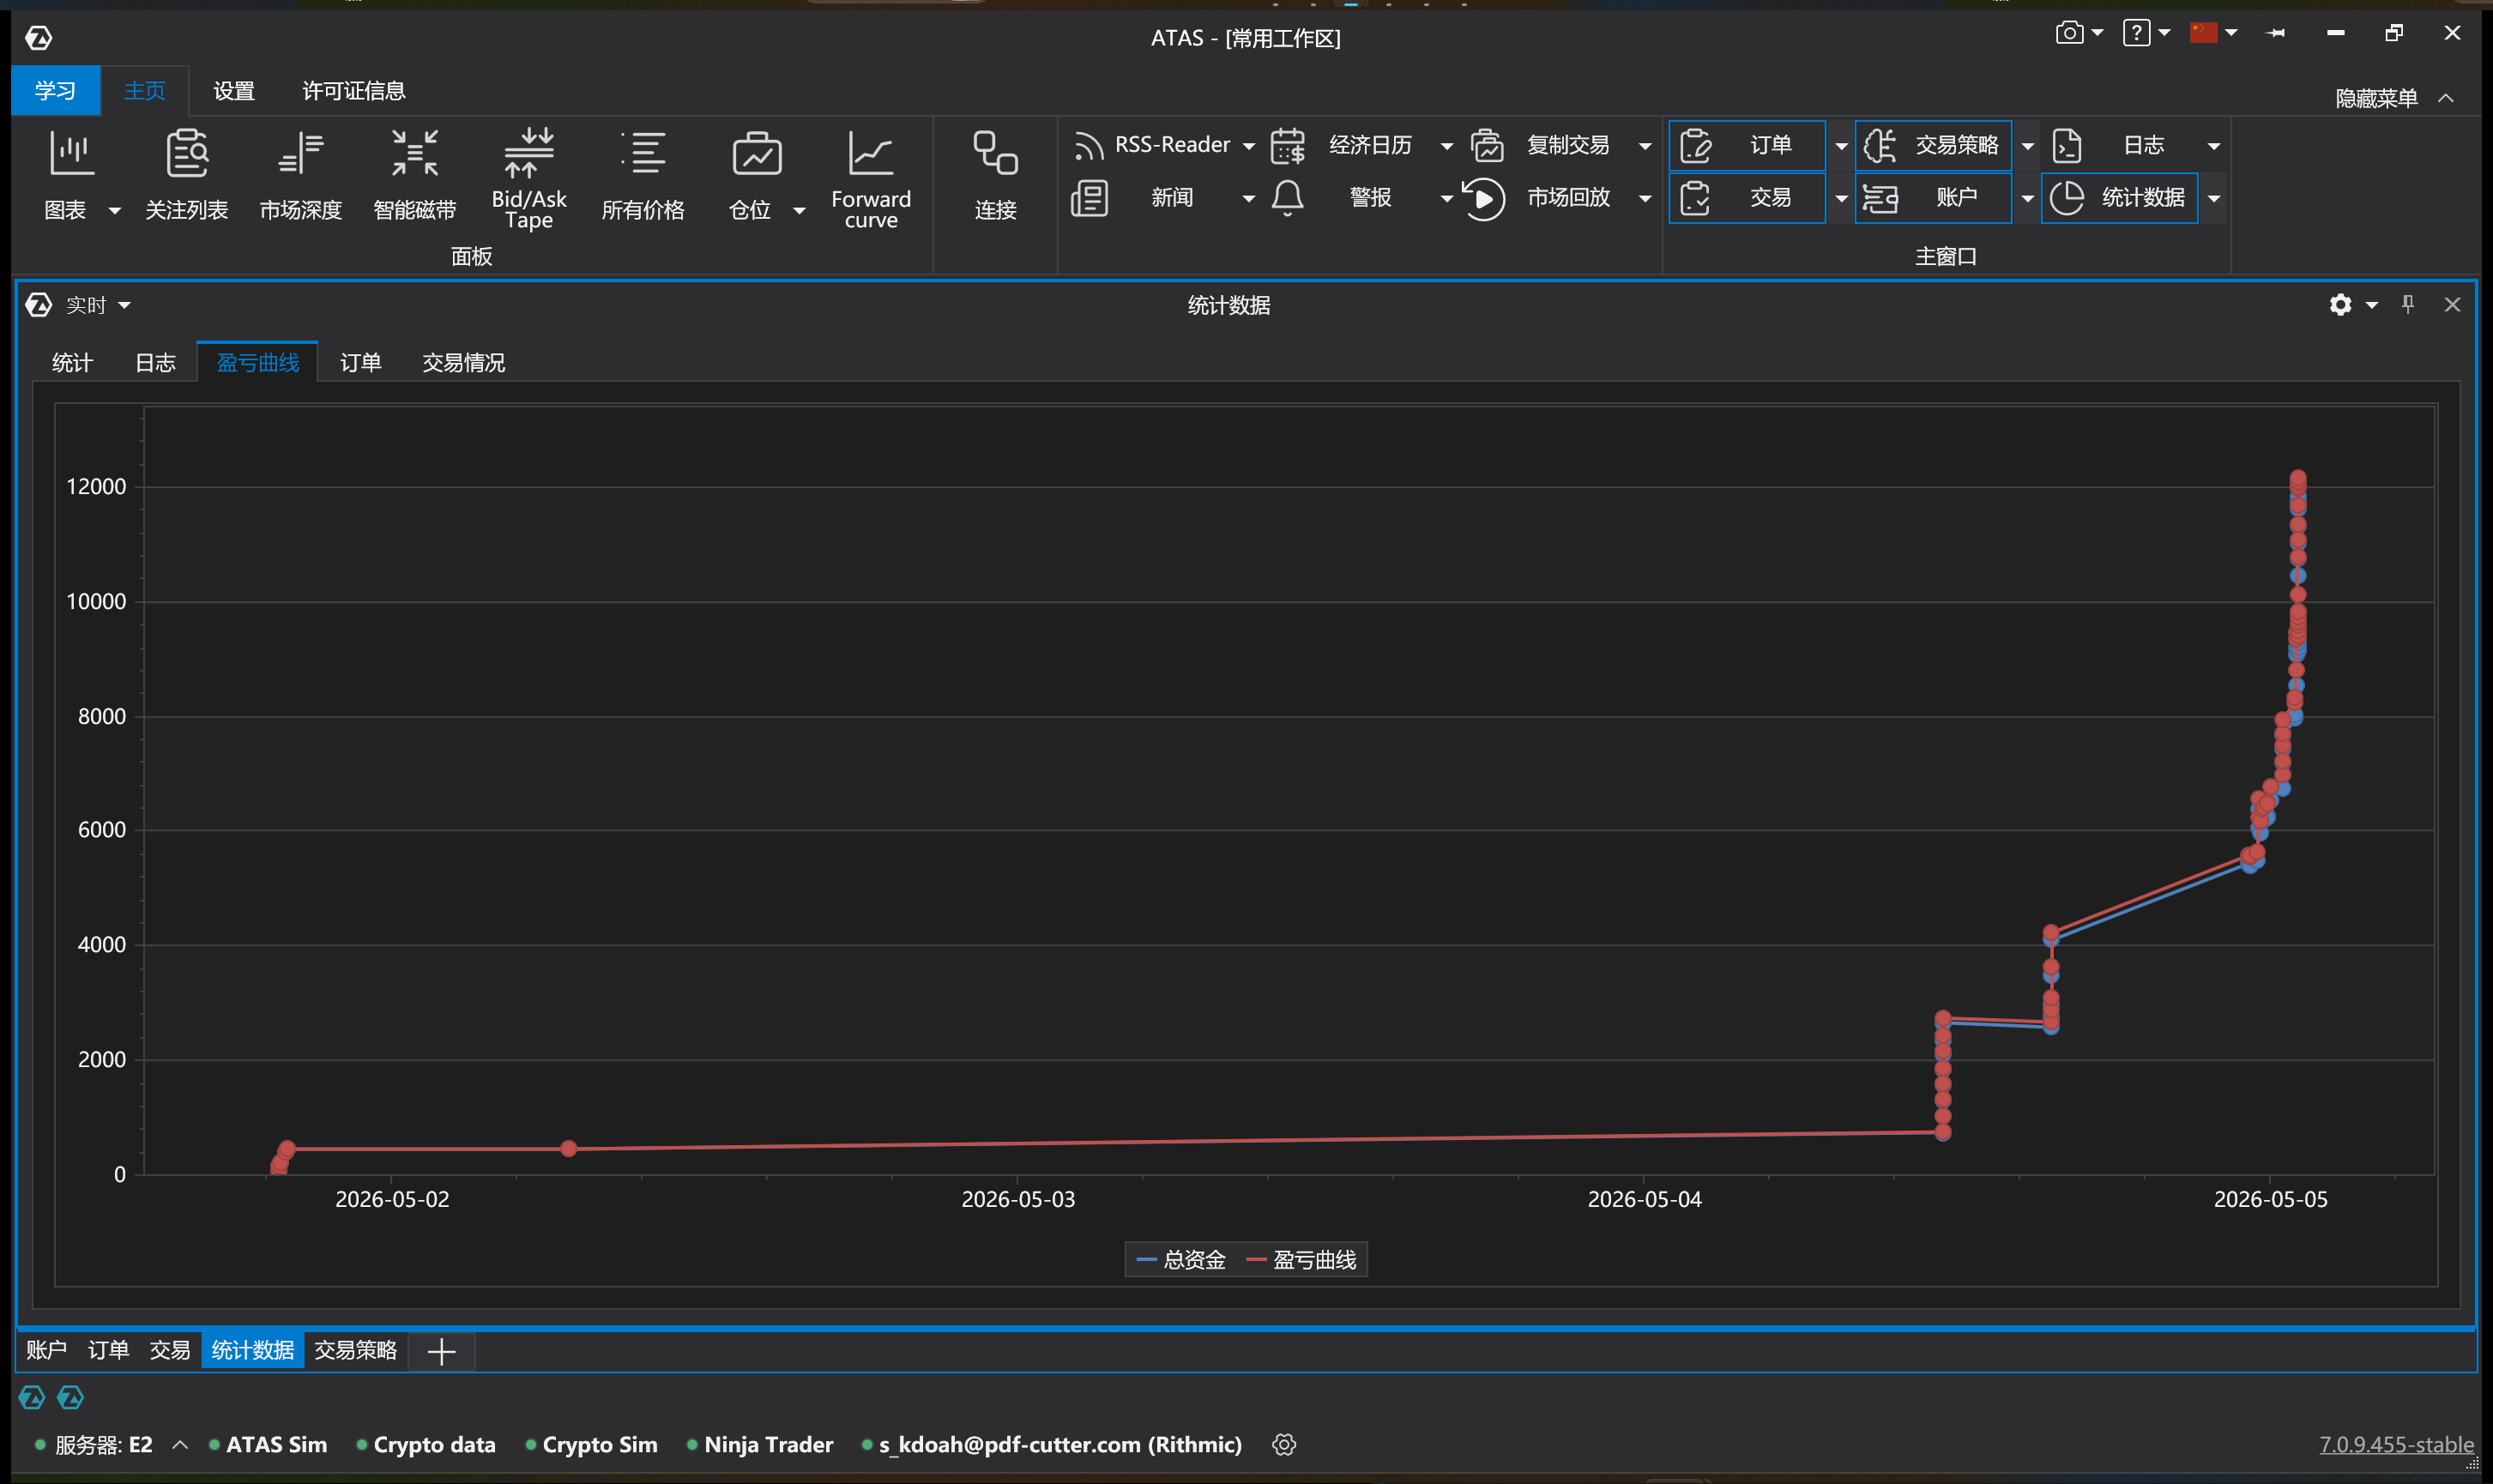
Task: Close the 统计数据 panel
Action: click(x=2452, y=304)
